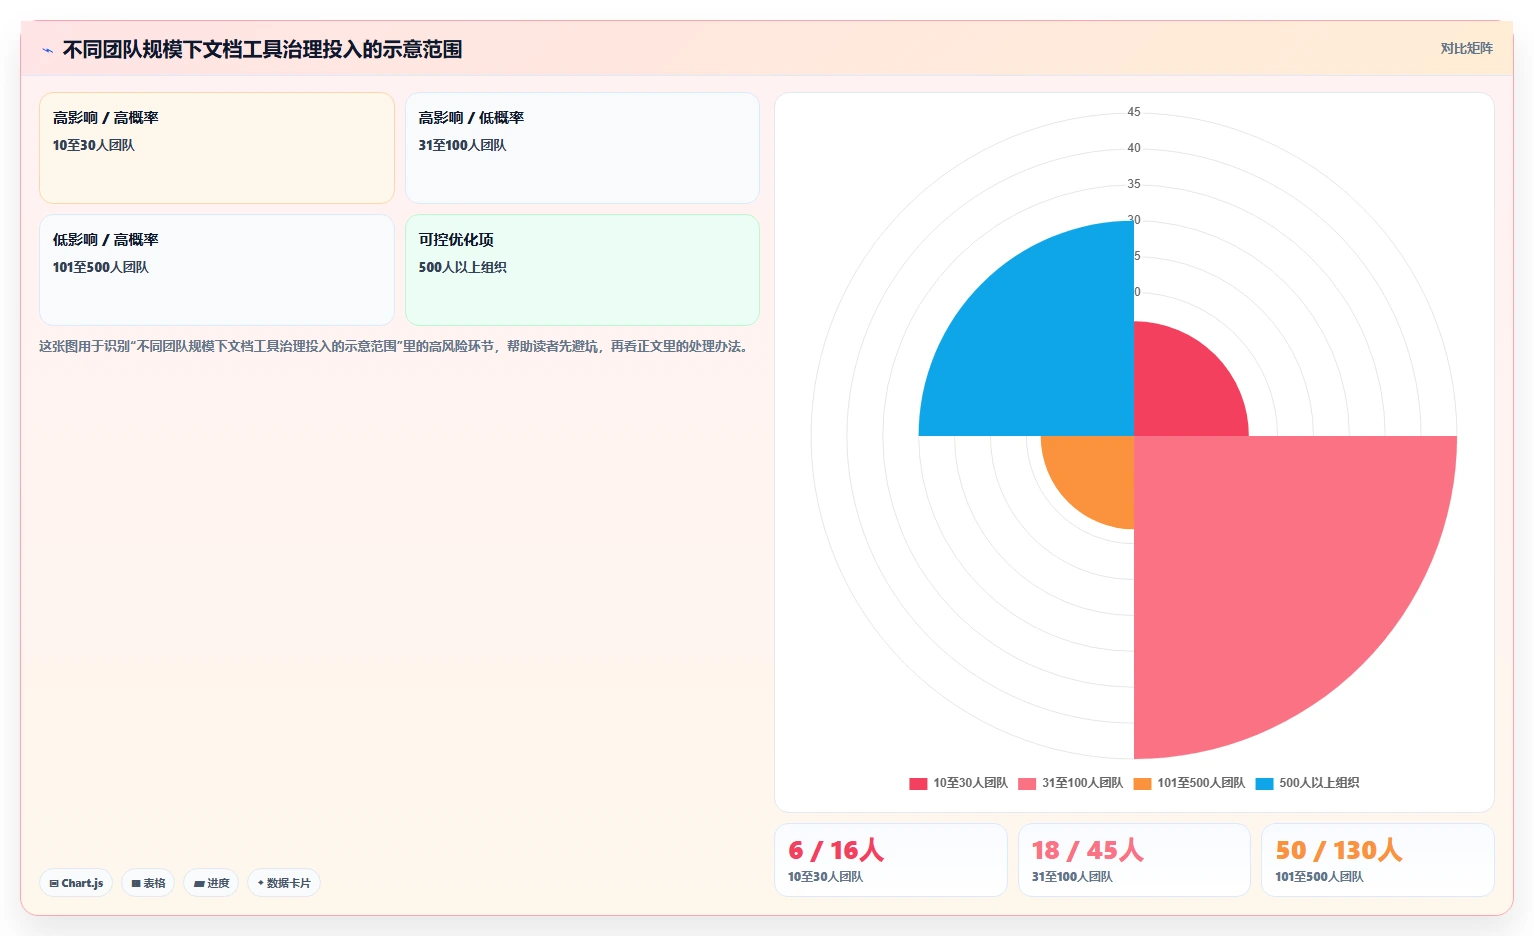The image size is (1534, 936).
Task: Click the 35 axis tick label
Action: pyautogui.click(x=1134, y=184)
